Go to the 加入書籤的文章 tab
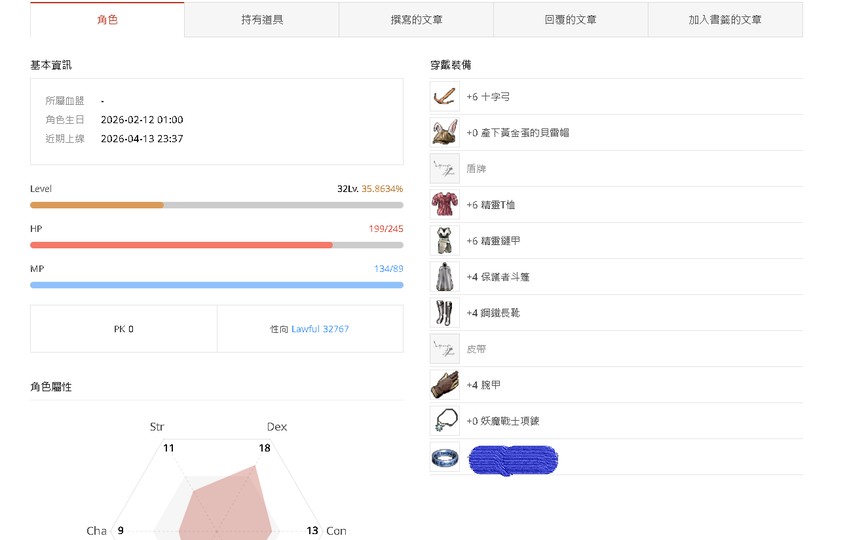Image resolution: width=845 pixels, height=540 pixels. 725,20
